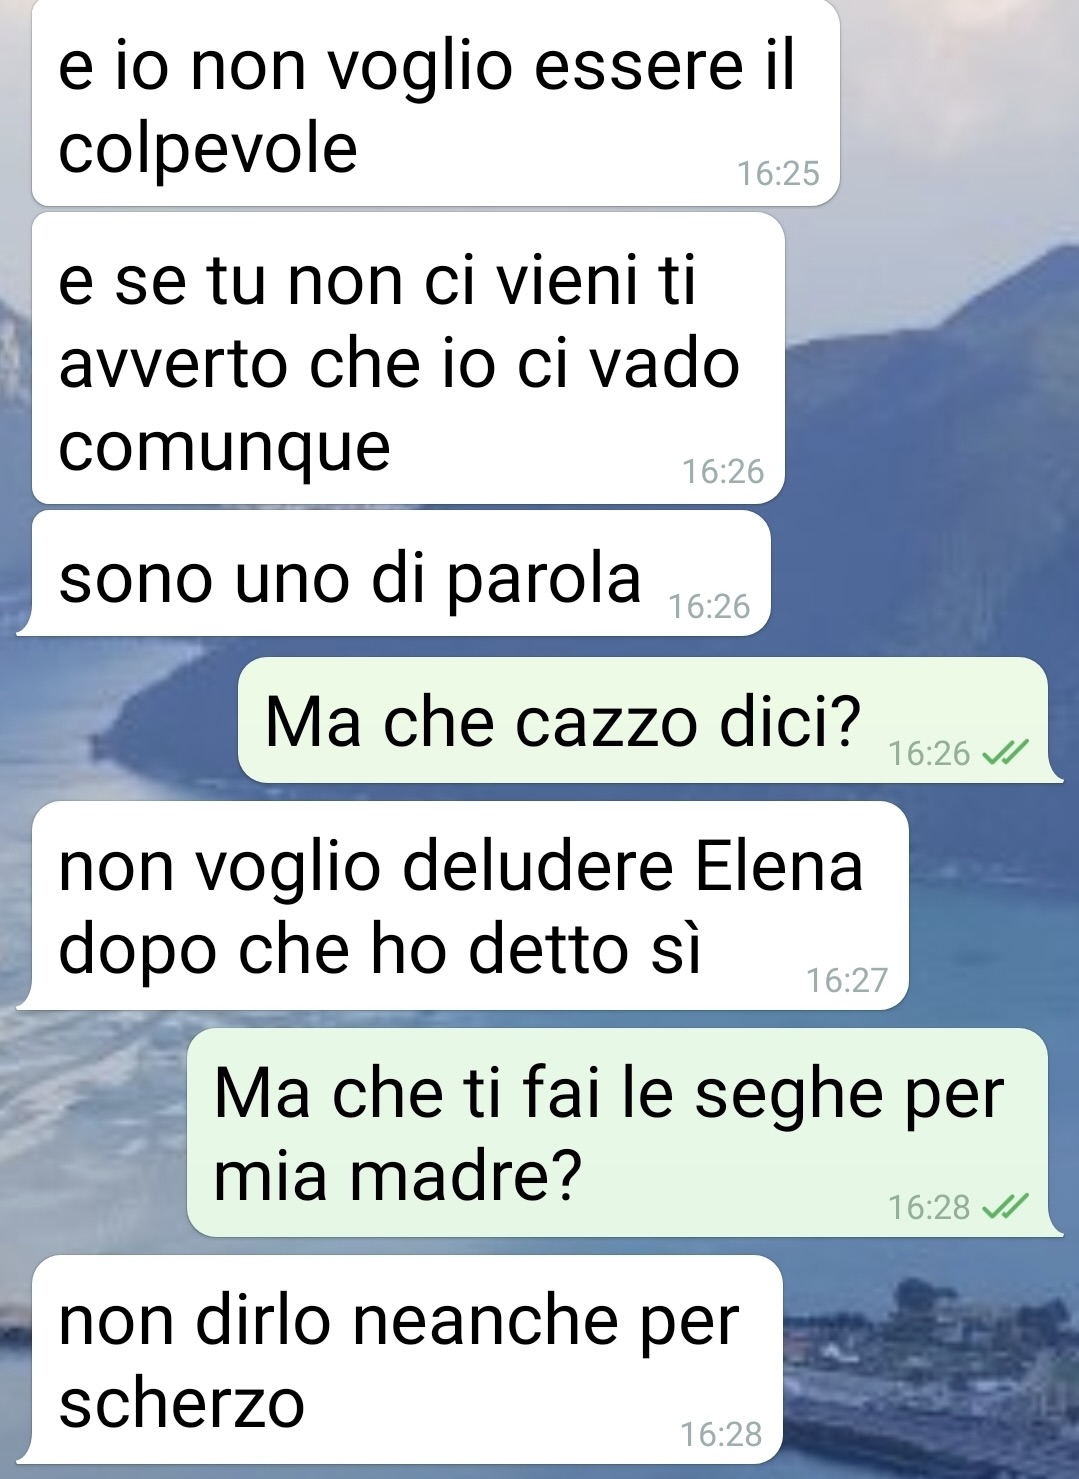Select the message "sono uno di parola"
This screenshot has height=1479, width=1079.
coord(401,574)
